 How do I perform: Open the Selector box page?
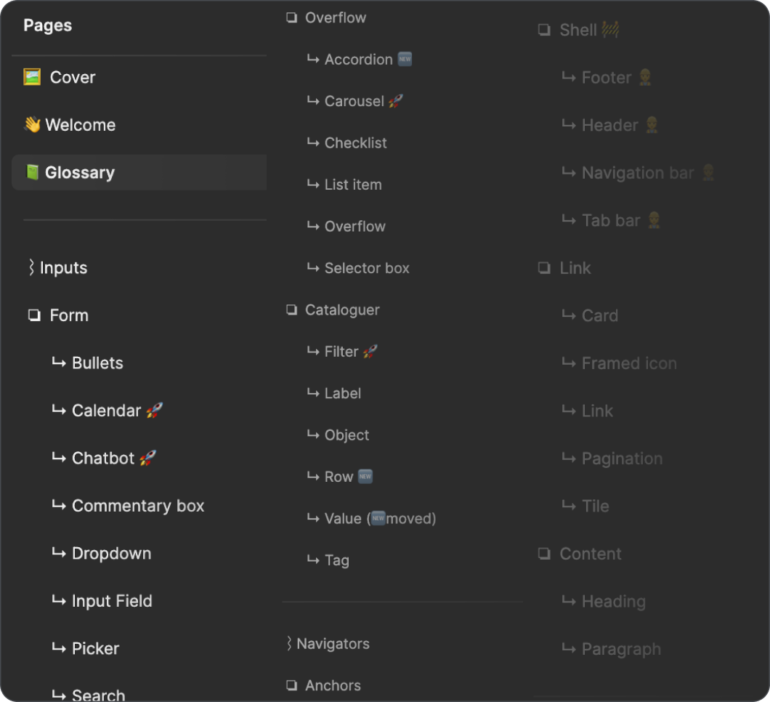pos(366,268)
